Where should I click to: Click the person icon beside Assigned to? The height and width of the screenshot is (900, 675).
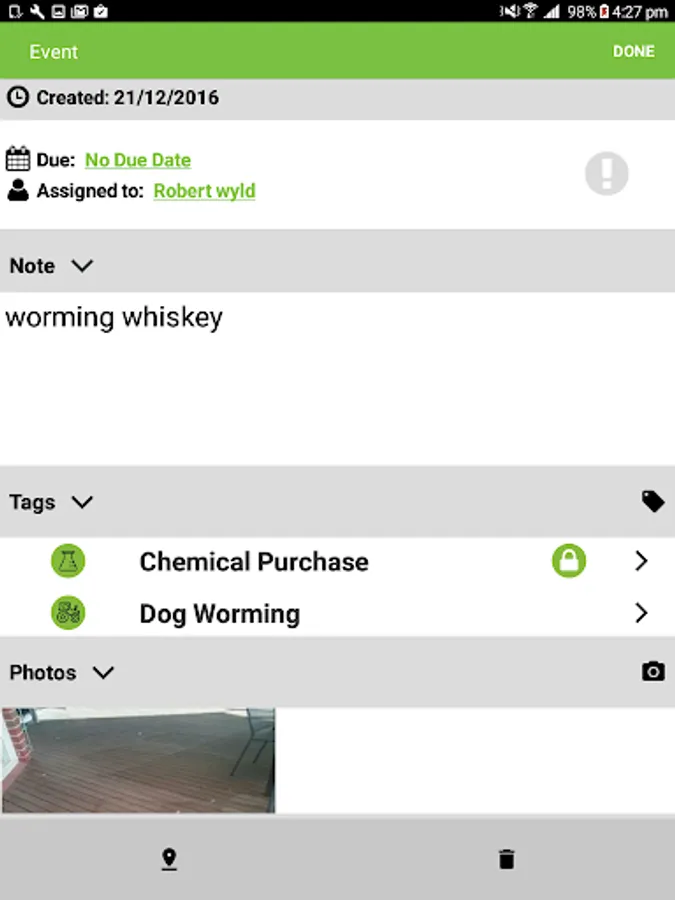(x=18, y=191)
